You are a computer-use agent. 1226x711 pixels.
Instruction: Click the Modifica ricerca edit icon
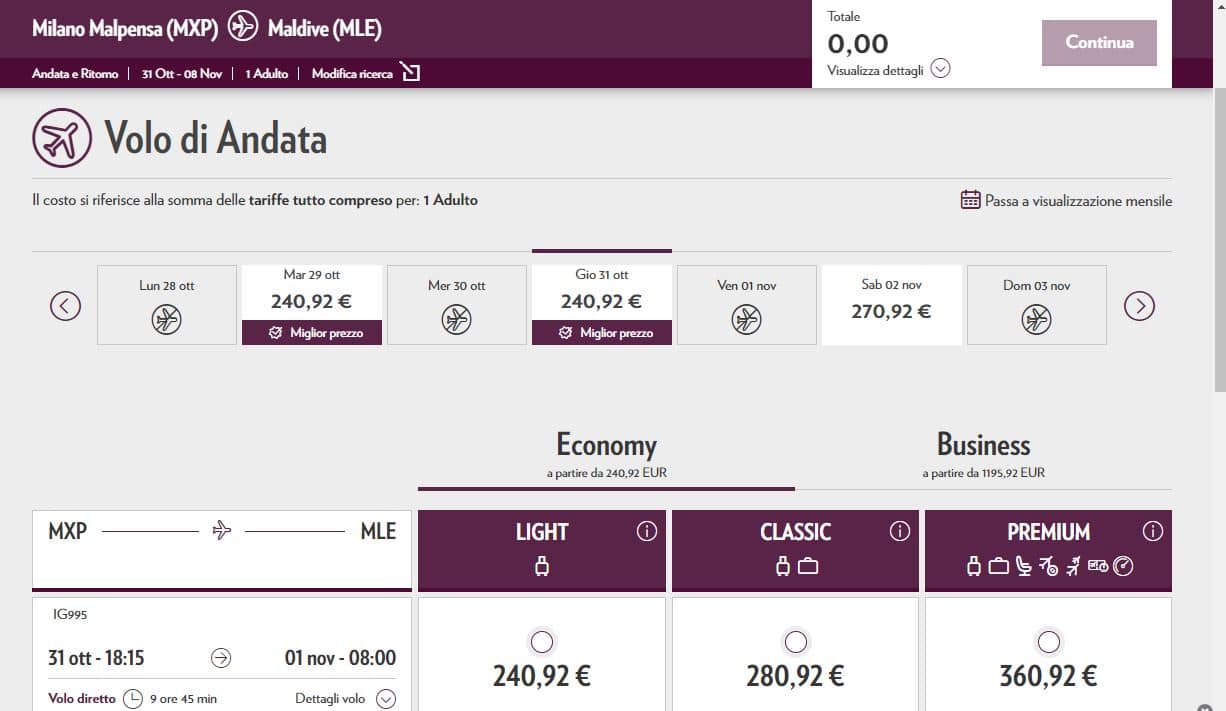point(410,73)
